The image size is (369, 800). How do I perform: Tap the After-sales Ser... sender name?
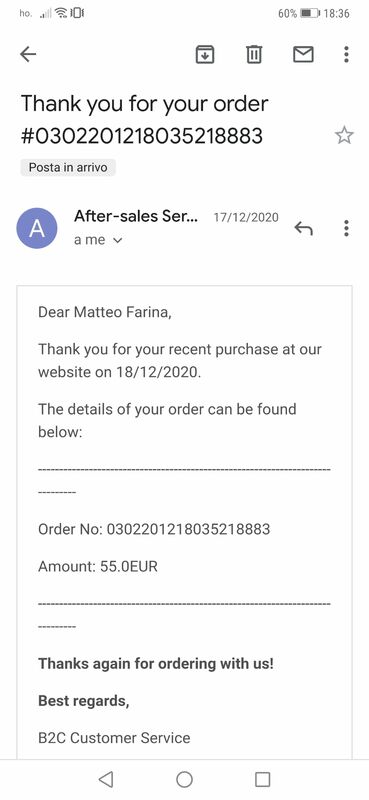point(135,216)
